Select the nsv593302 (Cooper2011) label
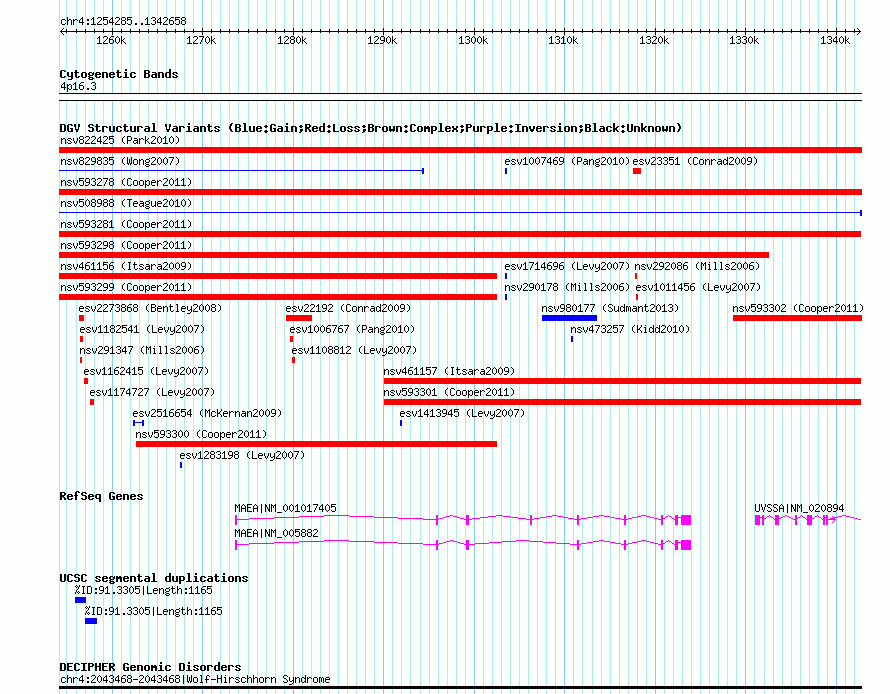Screen dimensions: 890x694 [x=798, y=308]
